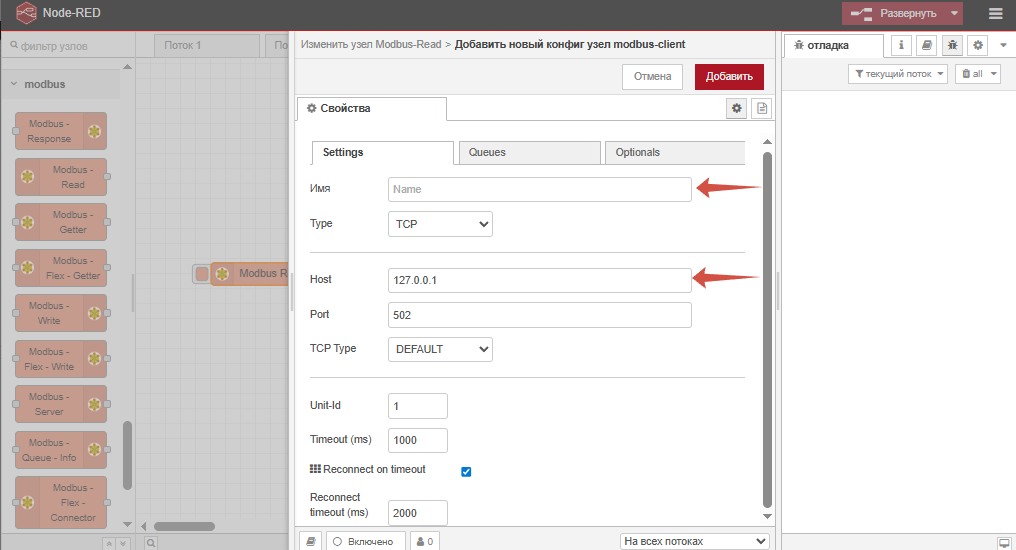The height and width of the screenshot is (550, 1016).
Task: Open the config nodes gear sidebar icon
Action: pyautogui.click(x=978, y=45)
